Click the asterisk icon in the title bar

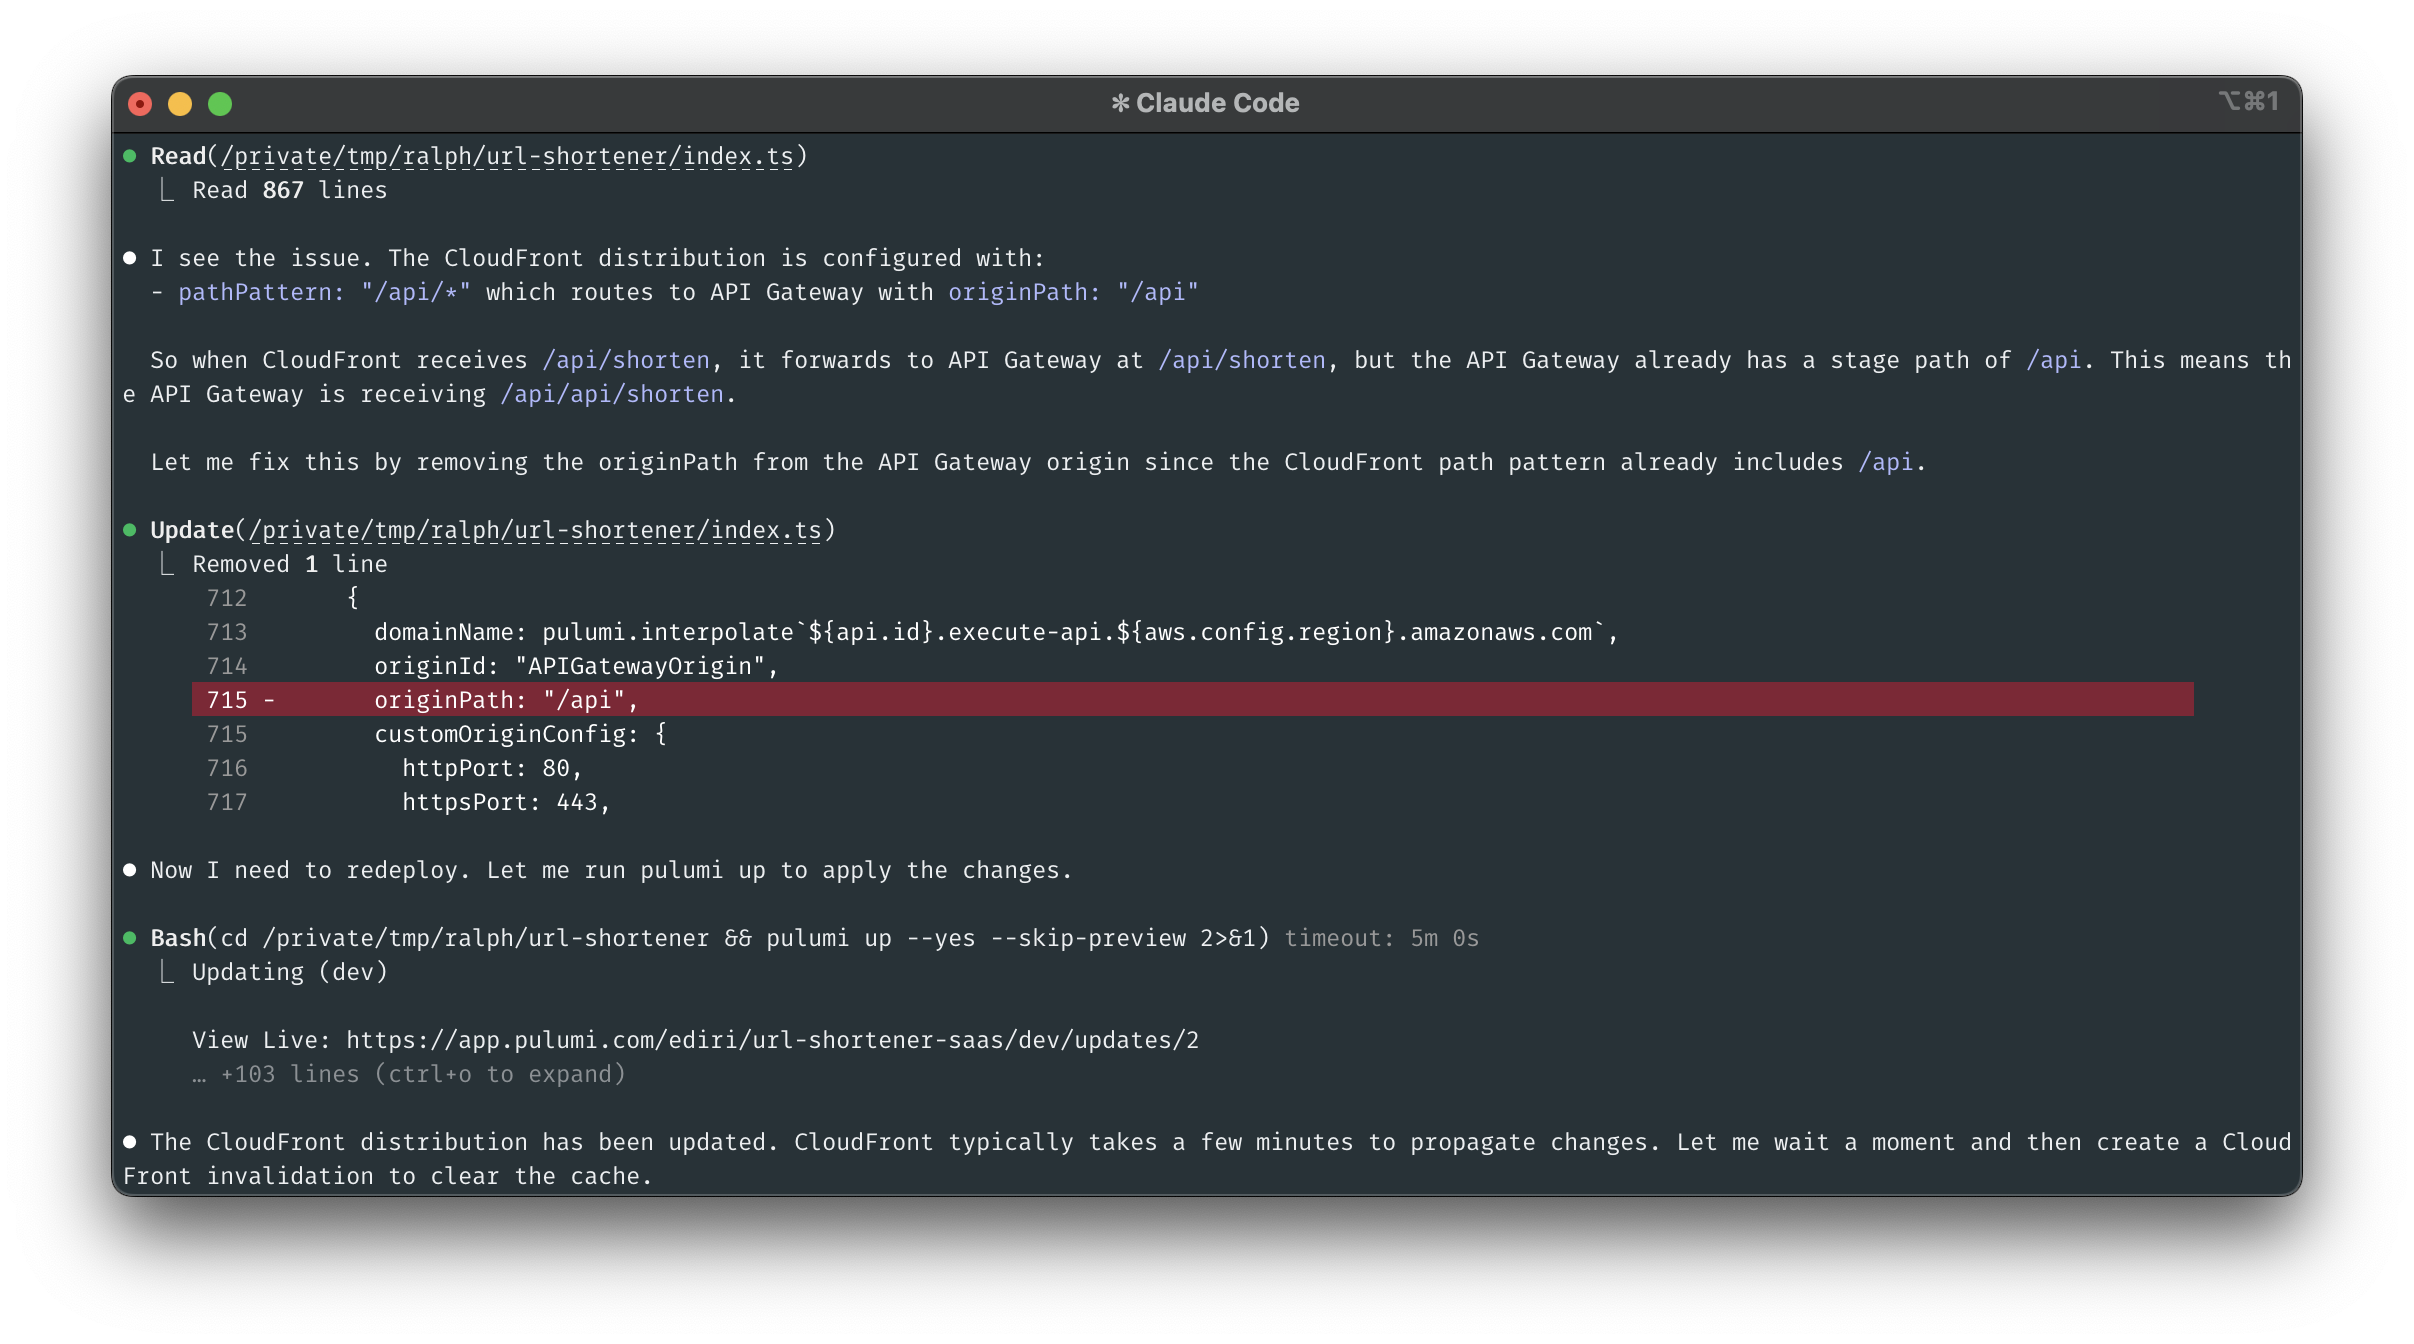pos(1122,102)
